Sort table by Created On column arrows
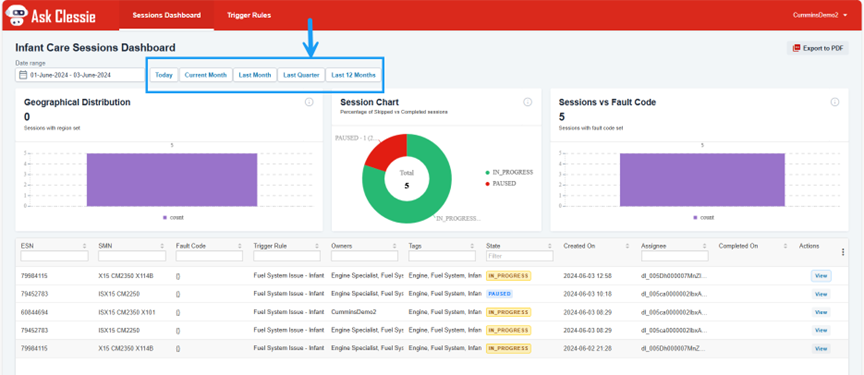 [x=627, y=246]
